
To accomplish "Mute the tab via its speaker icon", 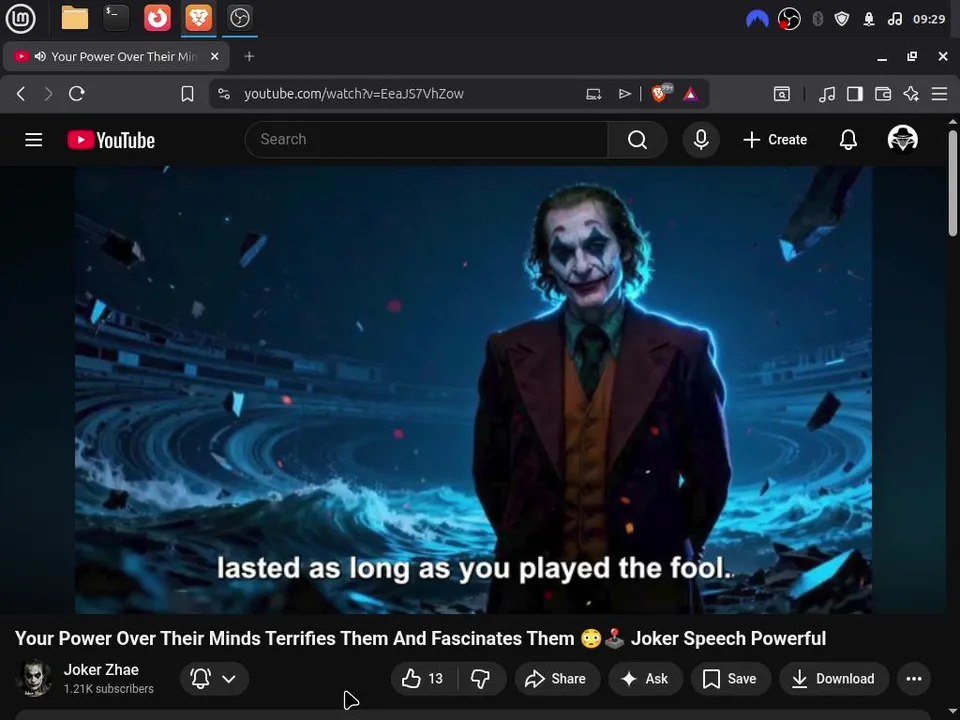I will [x=40, y=56].
